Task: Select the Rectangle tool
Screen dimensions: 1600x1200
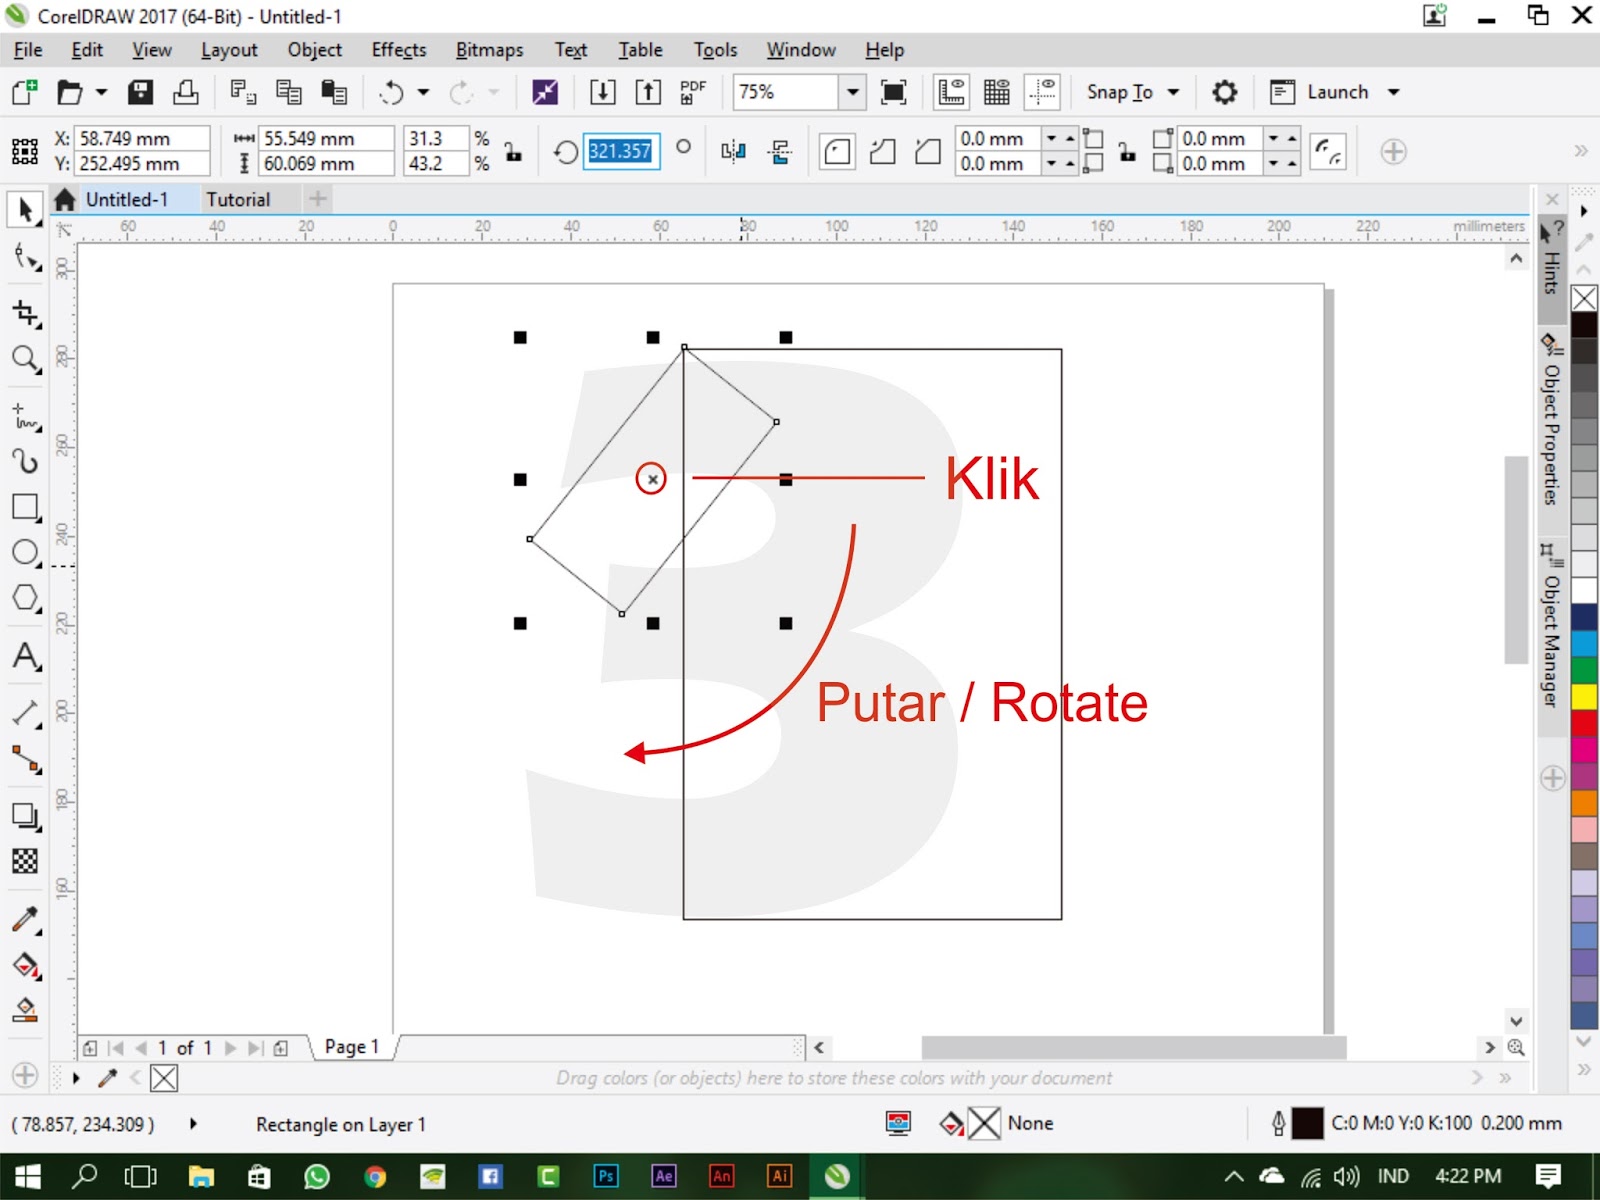Action: point(25,507)
